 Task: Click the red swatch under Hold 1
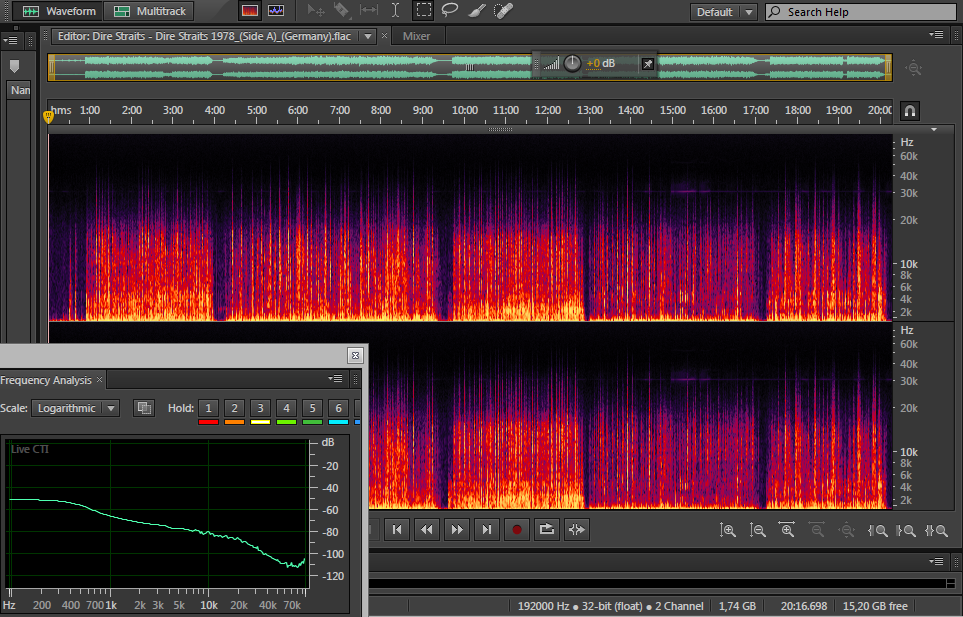[208, 422]
